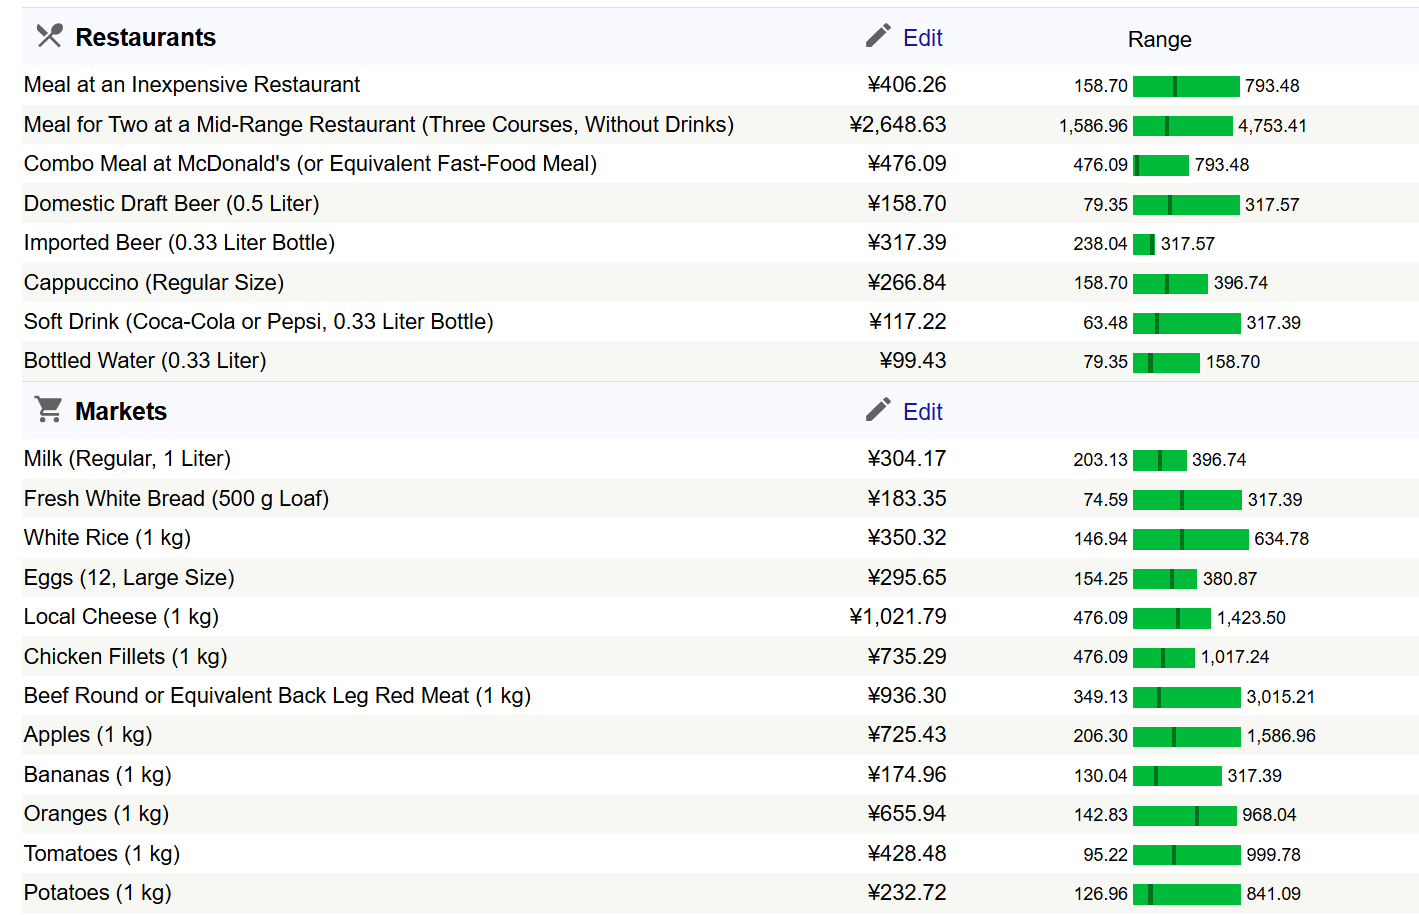This screenshot has width=1419, height=915.
Task: Click price ¥183.35 for White Bread
Action: (907, 499)
